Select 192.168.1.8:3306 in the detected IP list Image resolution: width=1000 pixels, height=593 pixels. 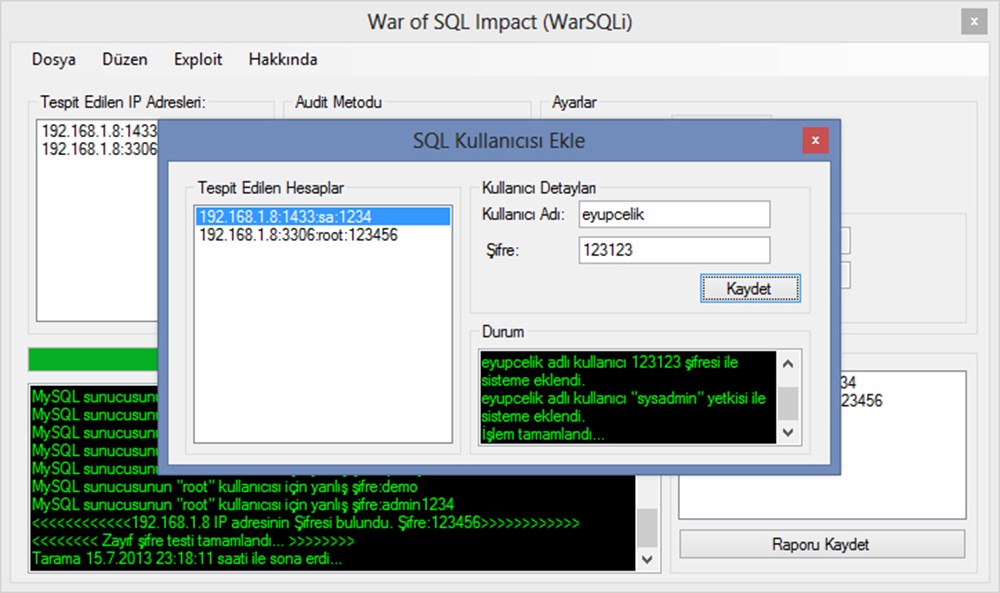tap(99, 149)
